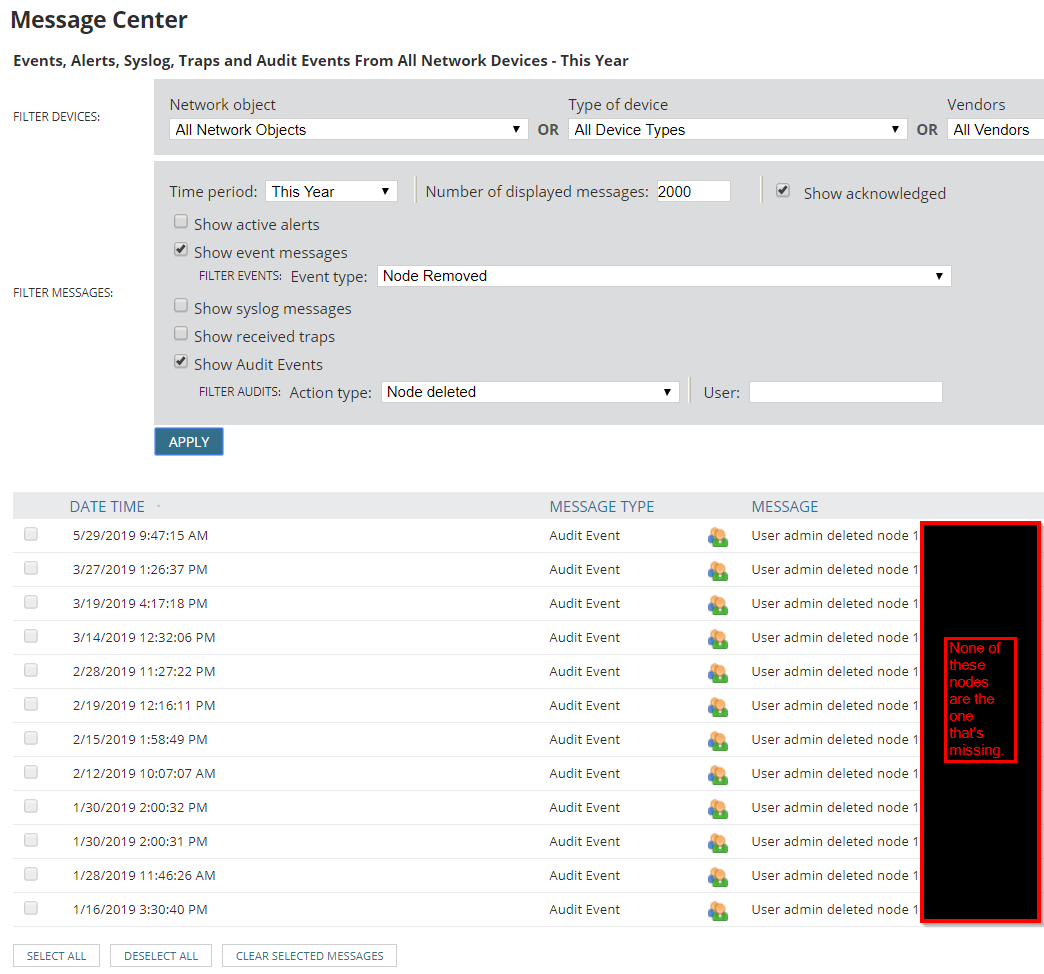Click audit event icon for 2/19/2019 12:16:11 PM row
Screen dimensions: 1044x974
click(718, 706)
